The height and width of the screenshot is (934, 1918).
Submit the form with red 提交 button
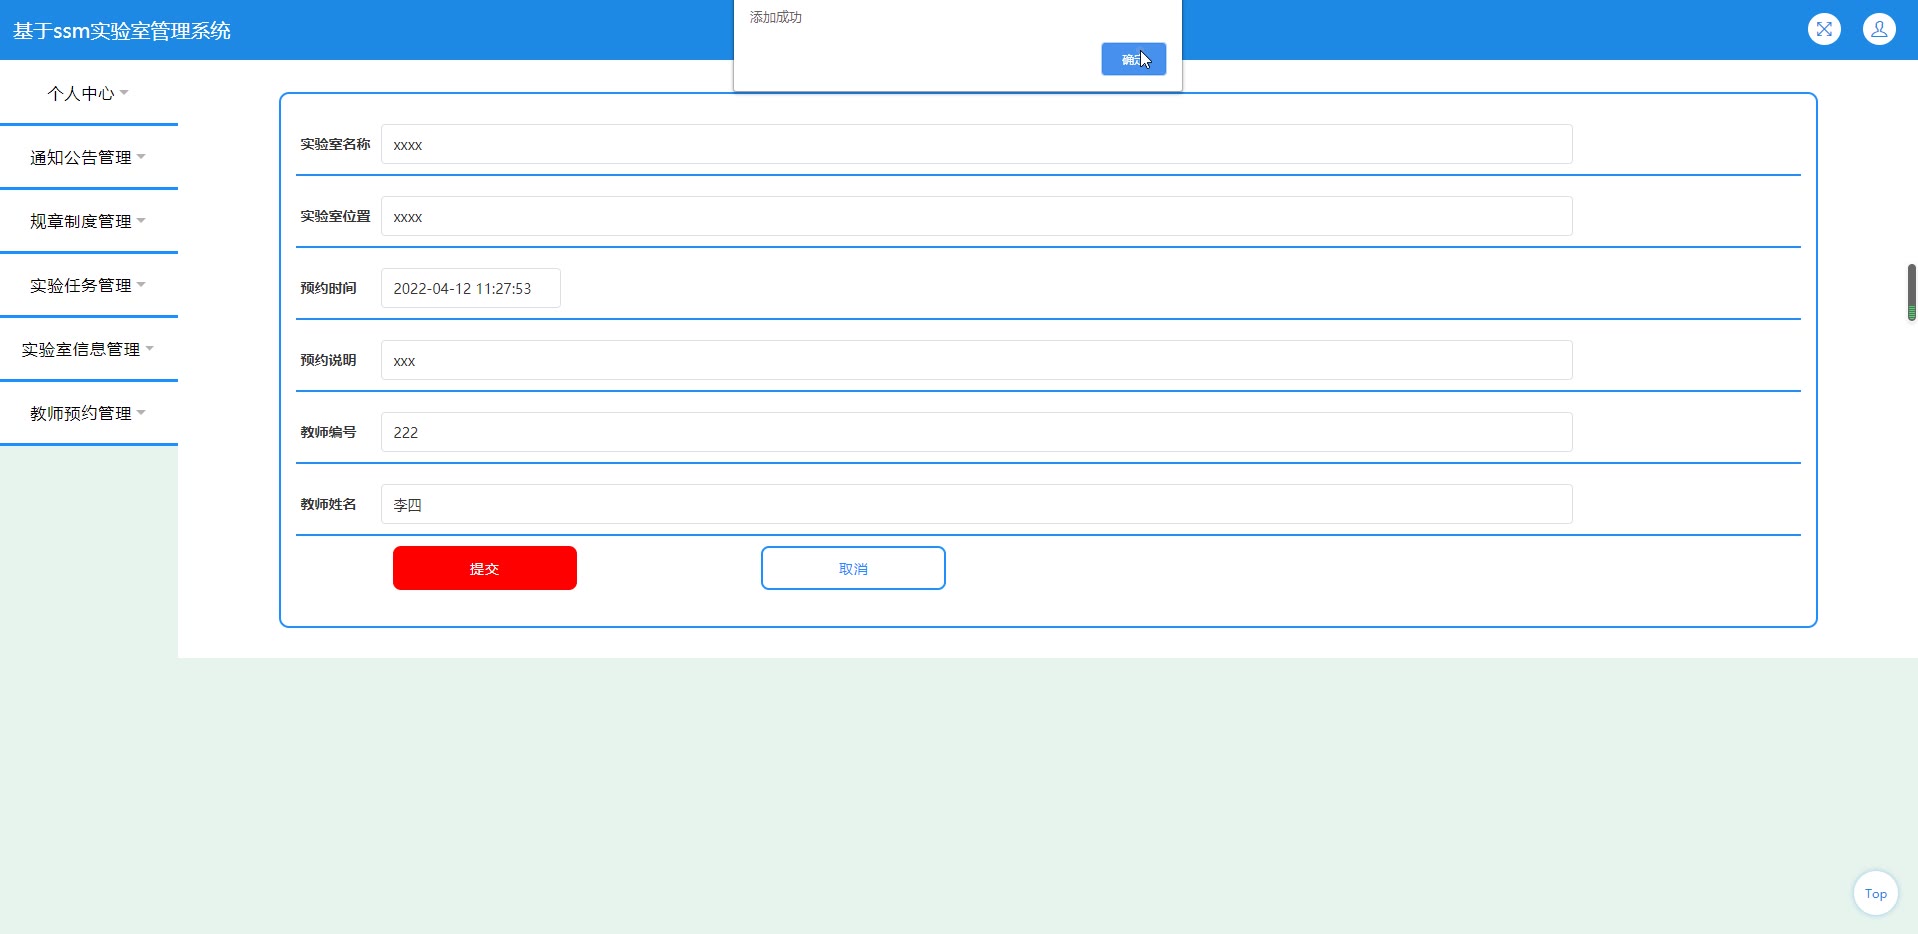pos(484,568)
